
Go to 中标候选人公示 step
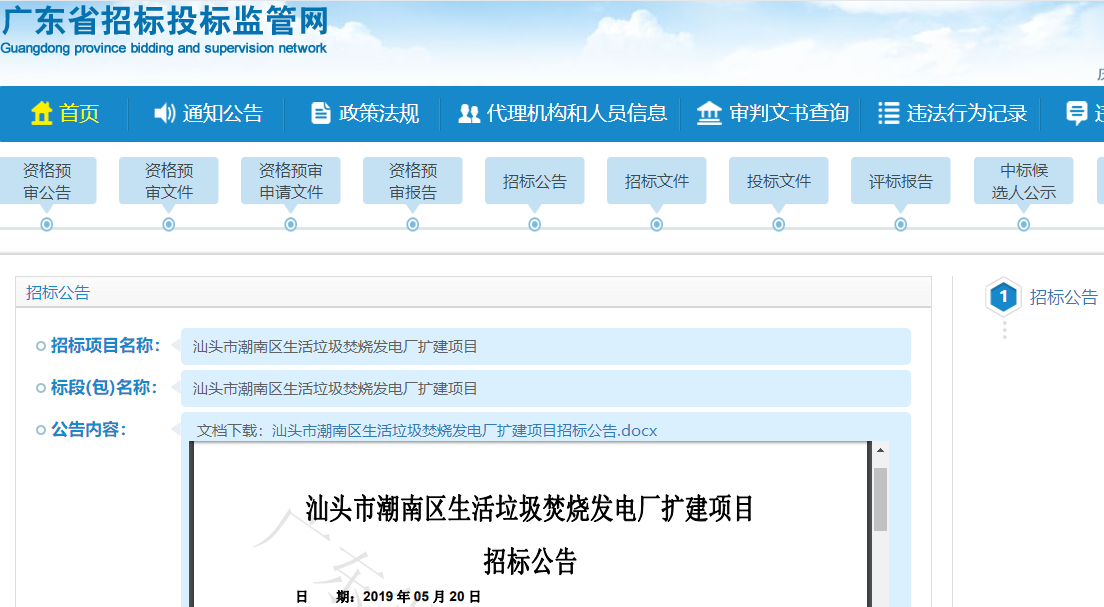point(1023,182)
